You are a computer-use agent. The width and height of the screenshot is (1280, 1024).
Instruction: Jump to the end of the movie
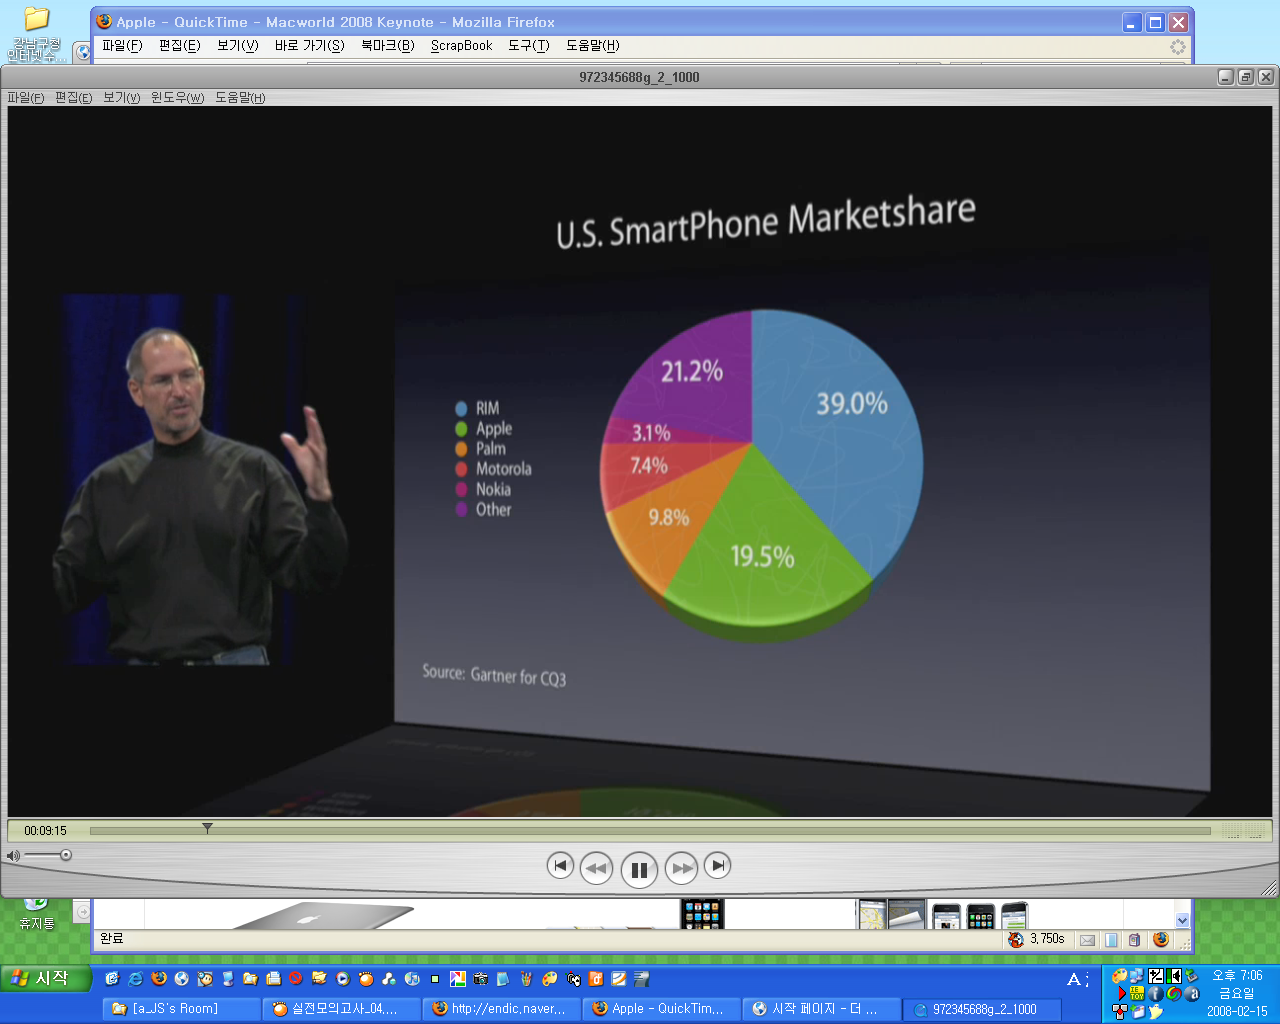717,865
